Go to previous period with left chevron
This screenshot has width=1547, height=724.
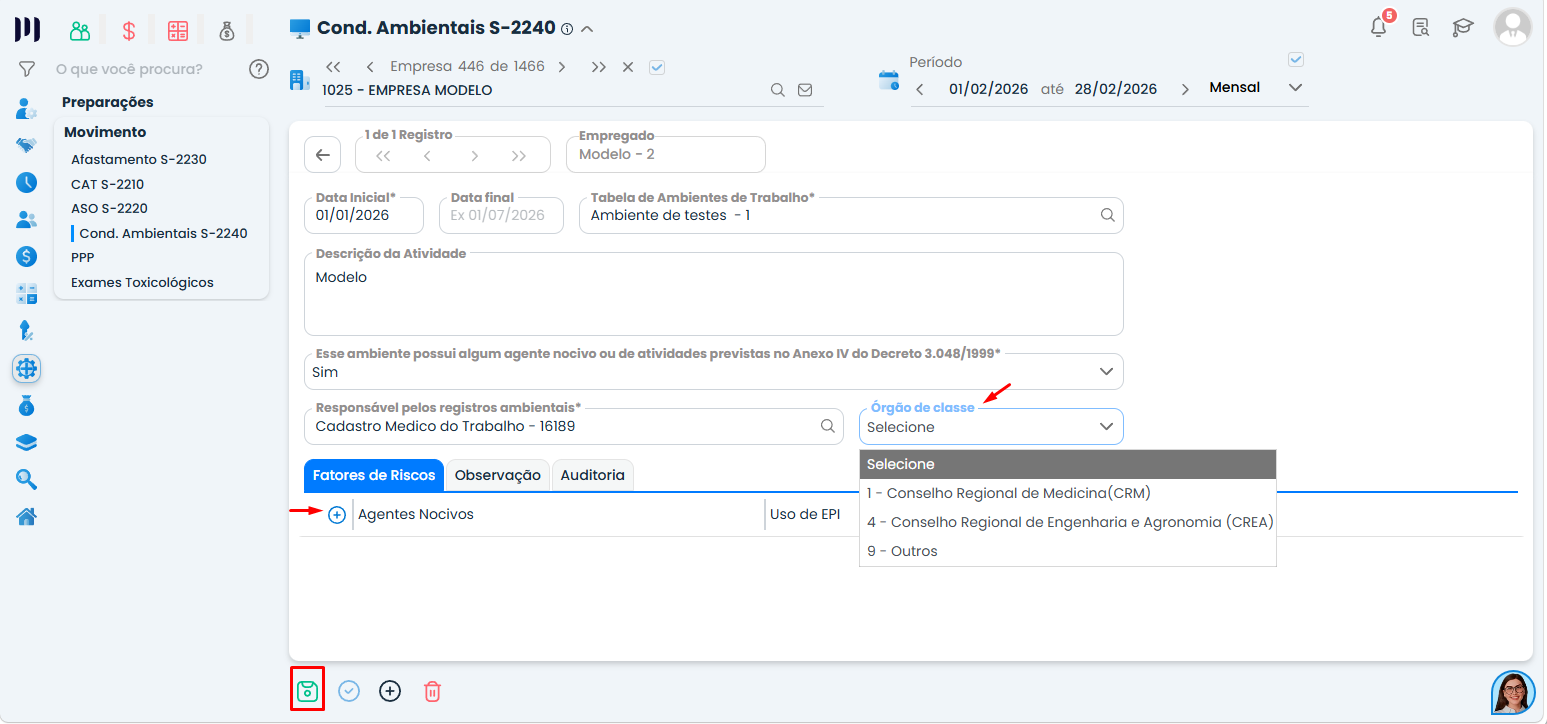coord(920,89)
